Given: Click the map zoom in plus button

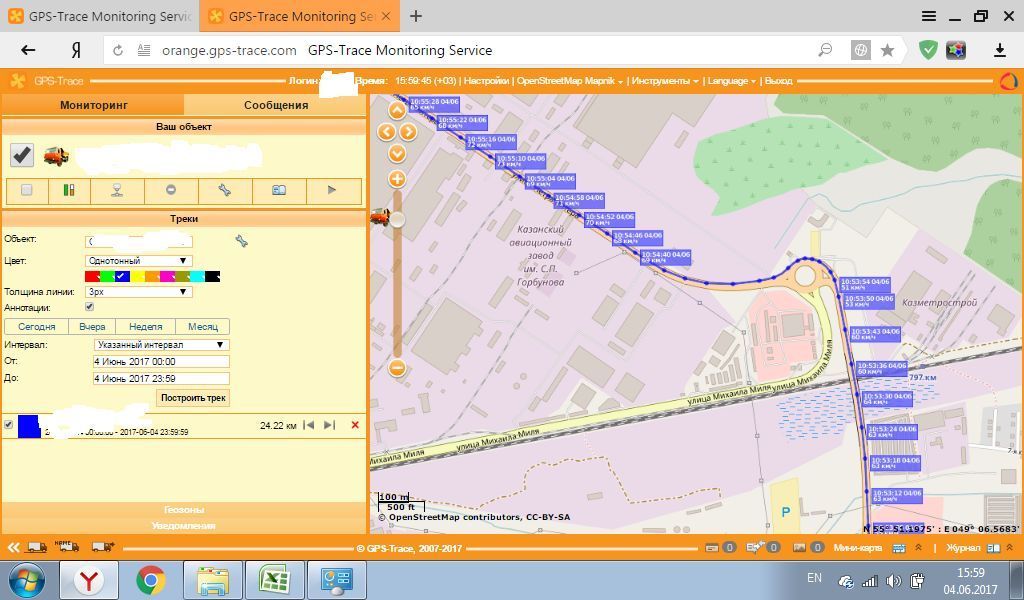Looking at the screenshot, I should (397, 179).
